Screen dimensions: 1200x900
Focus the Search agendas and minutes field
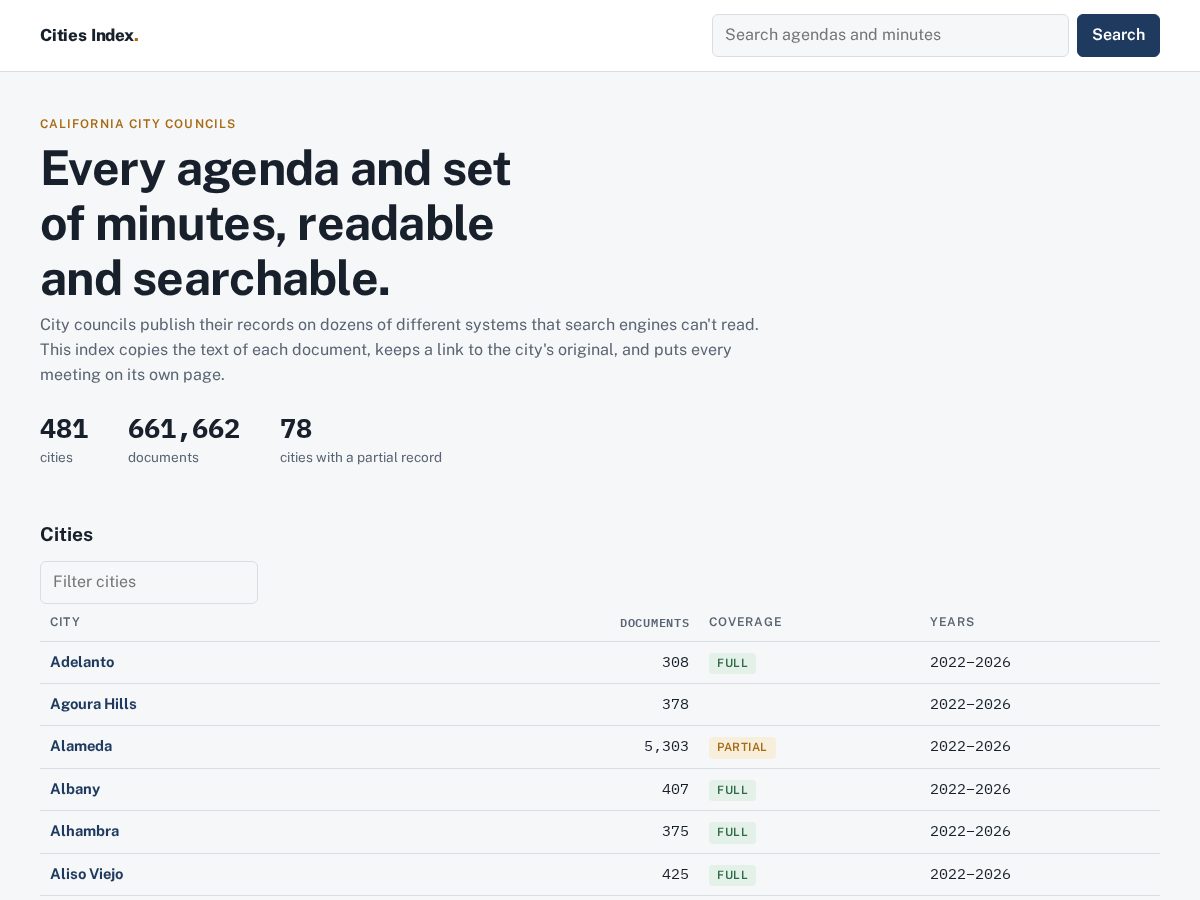click(x=890, y=35)
